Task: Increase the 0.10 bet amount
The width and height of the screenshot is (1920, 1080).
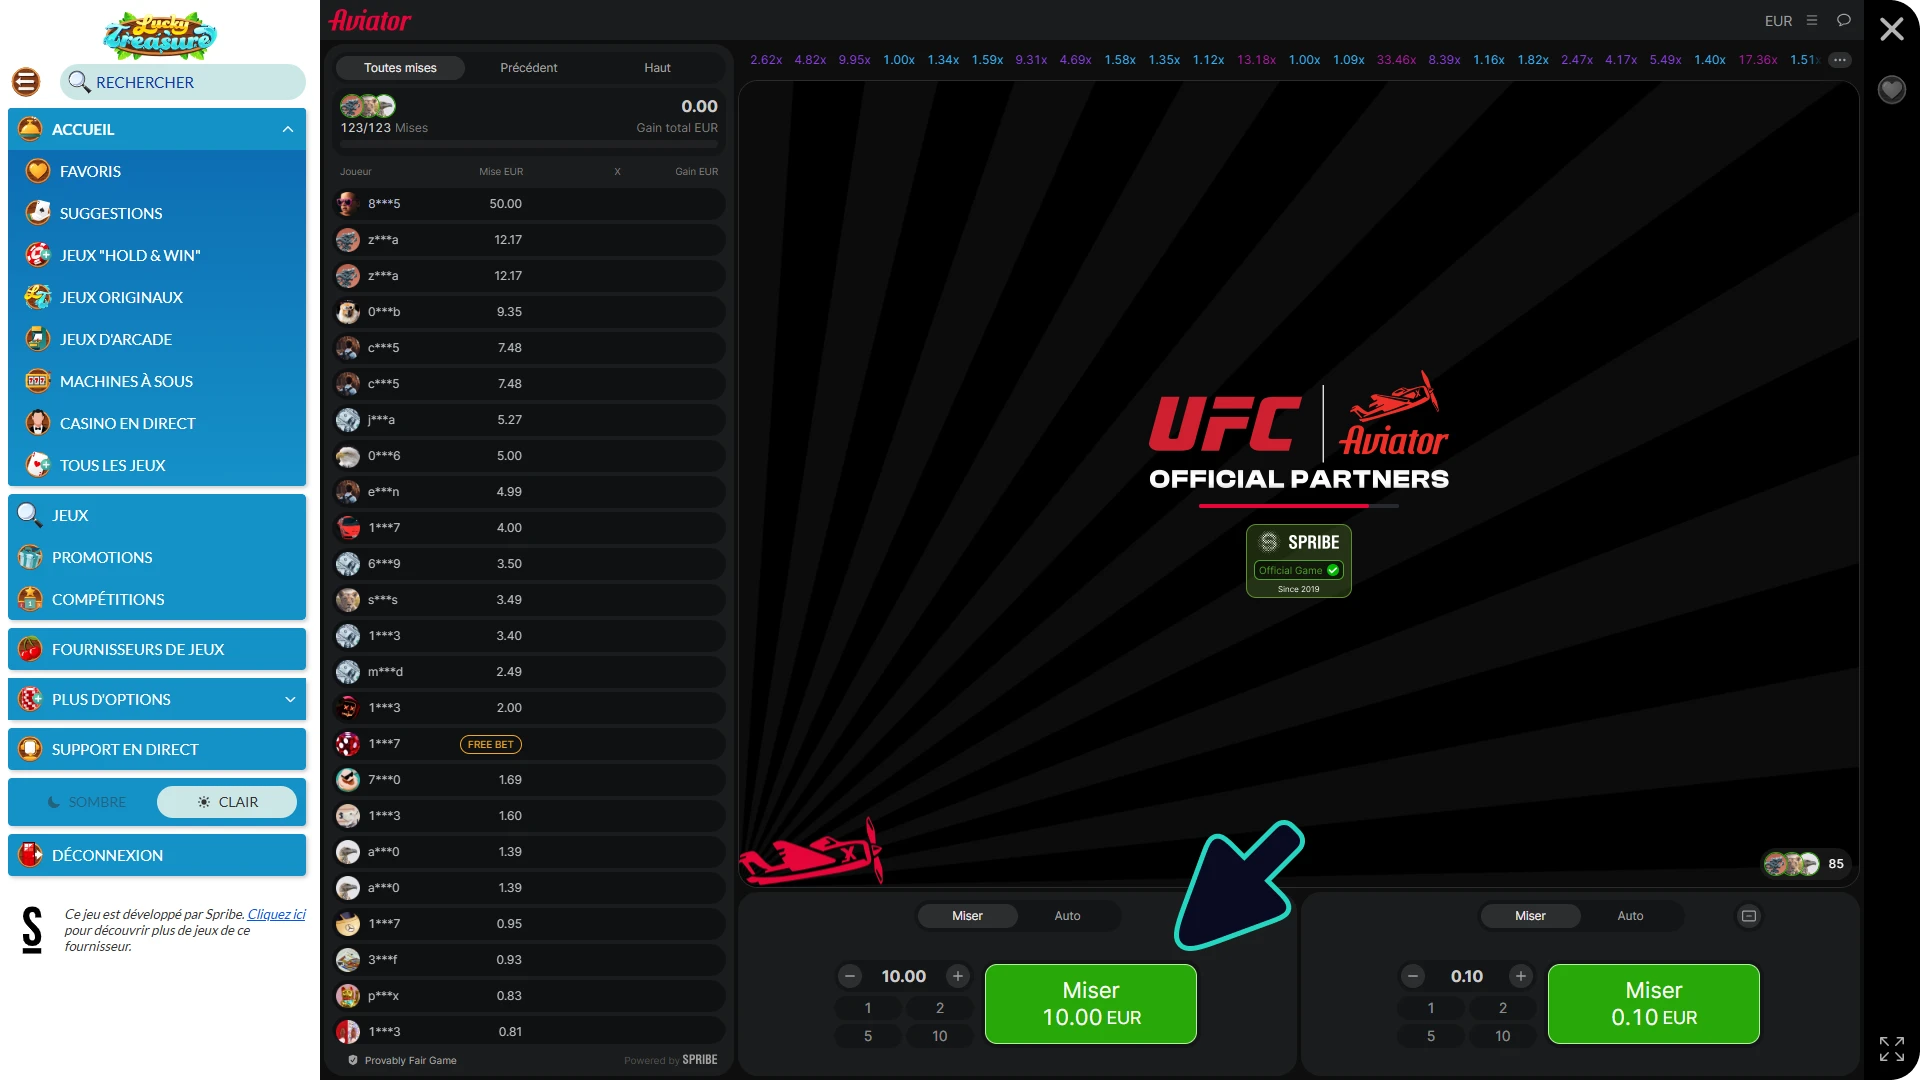Action: coord(1521,976)
